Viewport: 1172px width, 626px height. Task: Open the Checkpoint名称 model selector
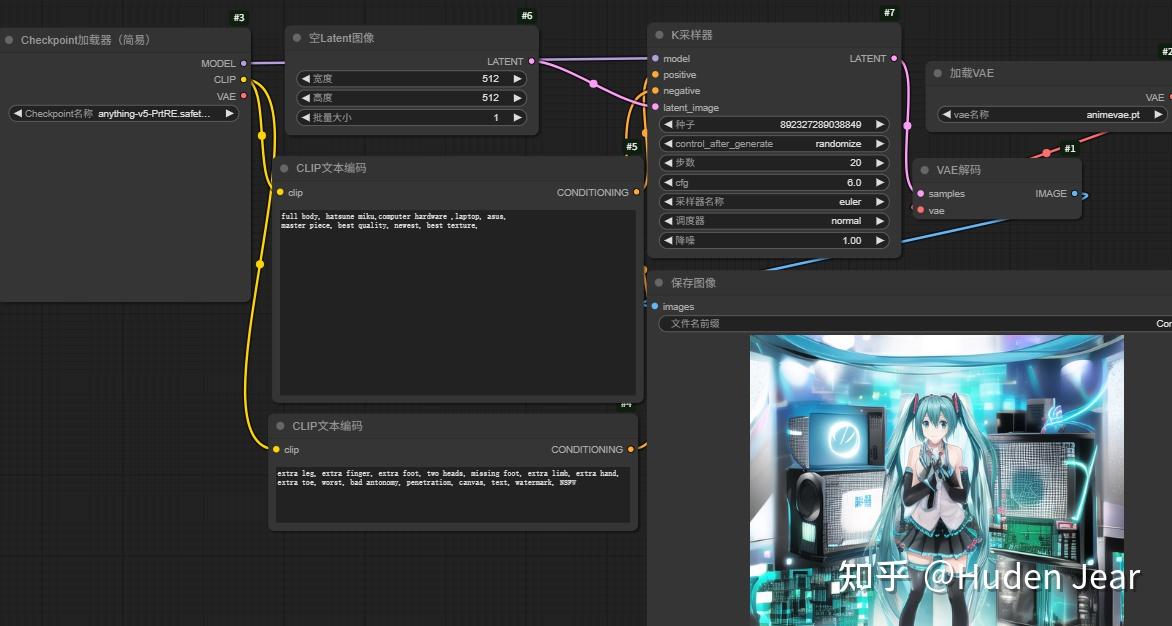(x=124, y=114)
